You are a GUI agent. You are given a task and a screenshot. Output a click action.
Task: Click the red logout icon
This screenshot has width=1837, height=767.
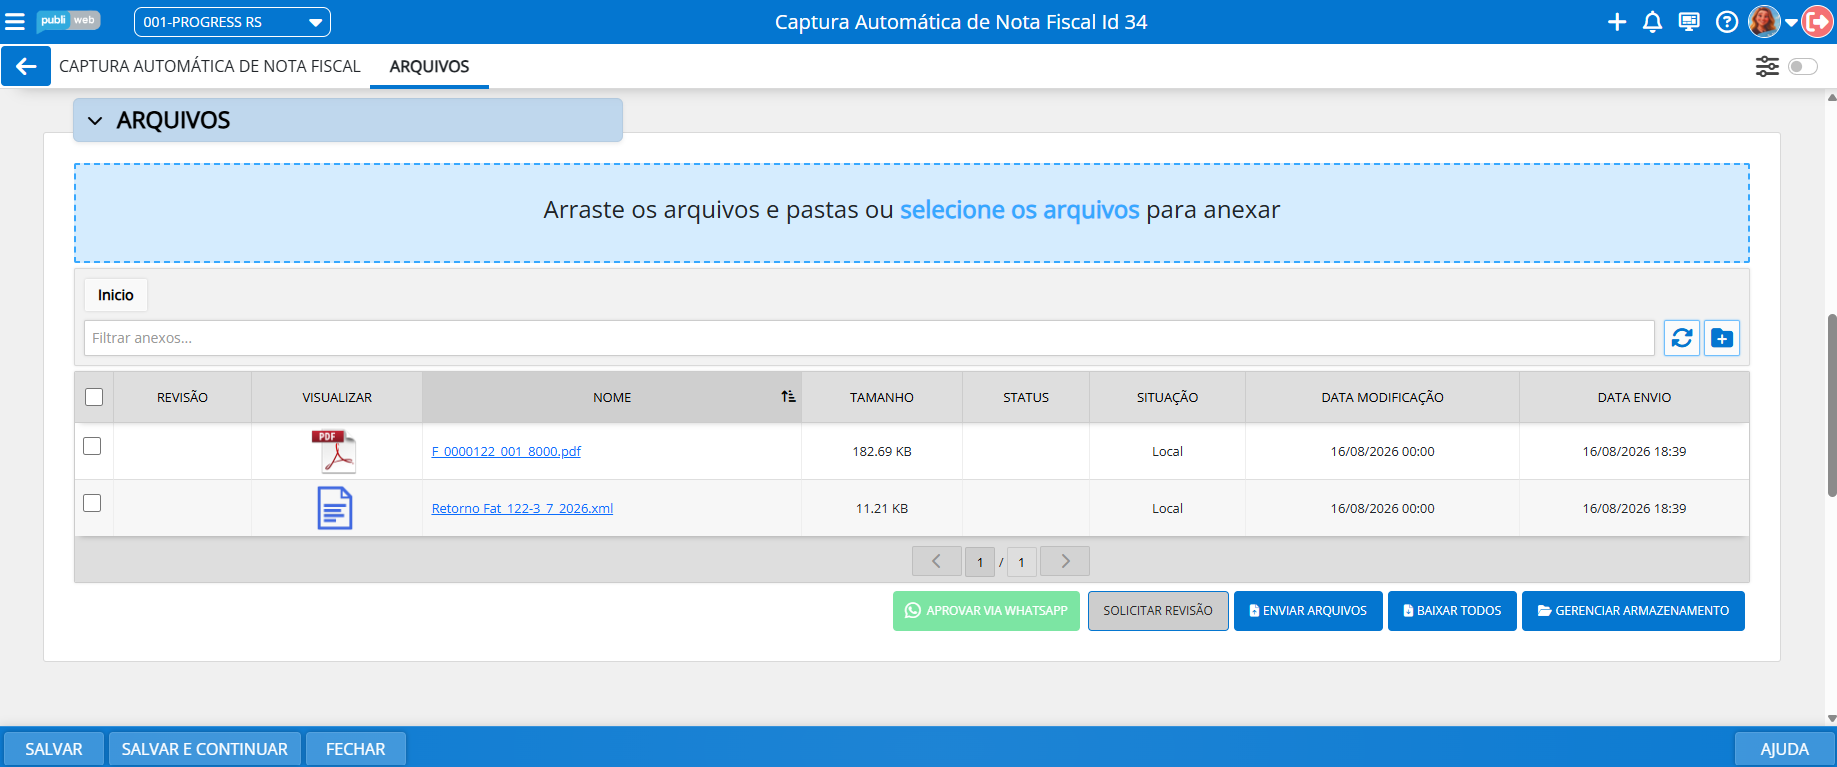[1818, 22]
